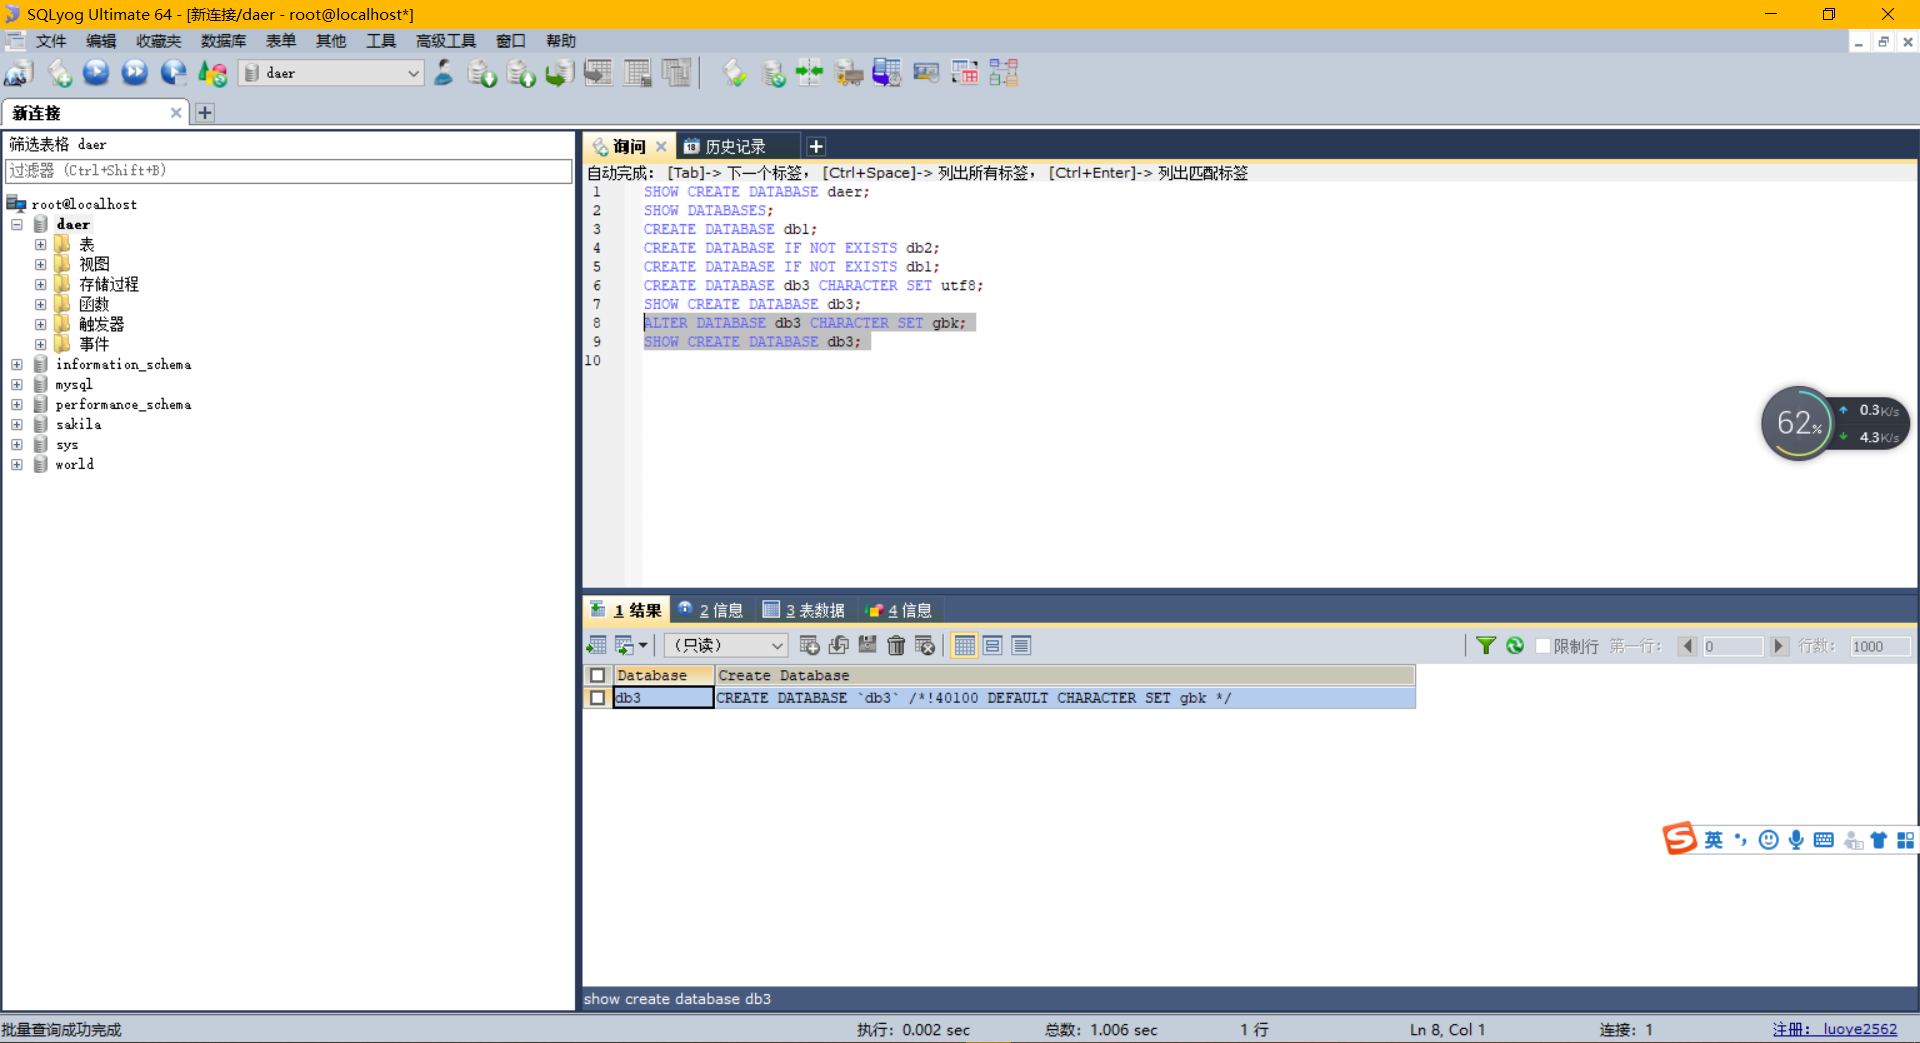Click the filter input field

(x=289, y=171)
